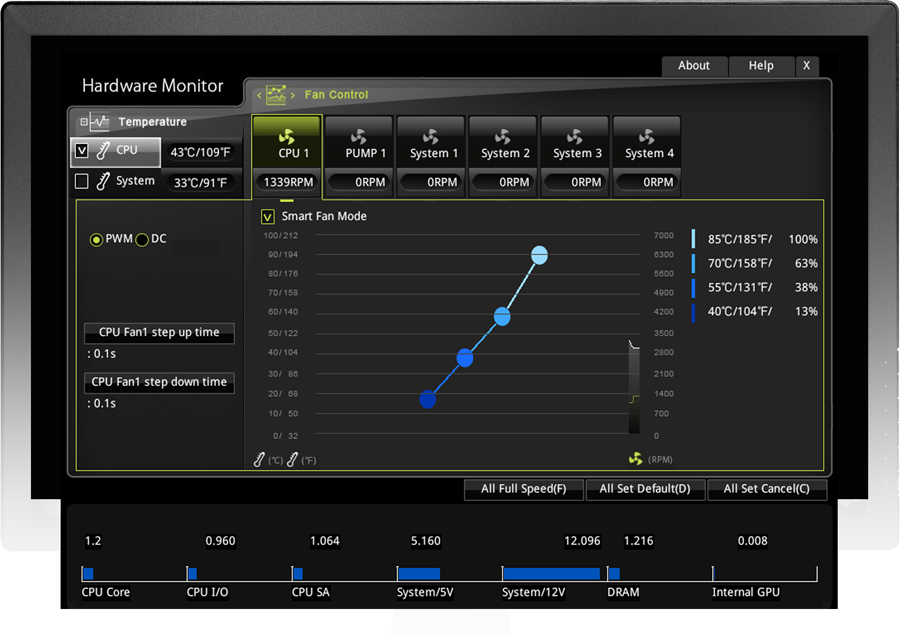900x634 pixels.
Task: Click the 85°C fan curve point
Action: pyautogui.click(x=539, y=256)
